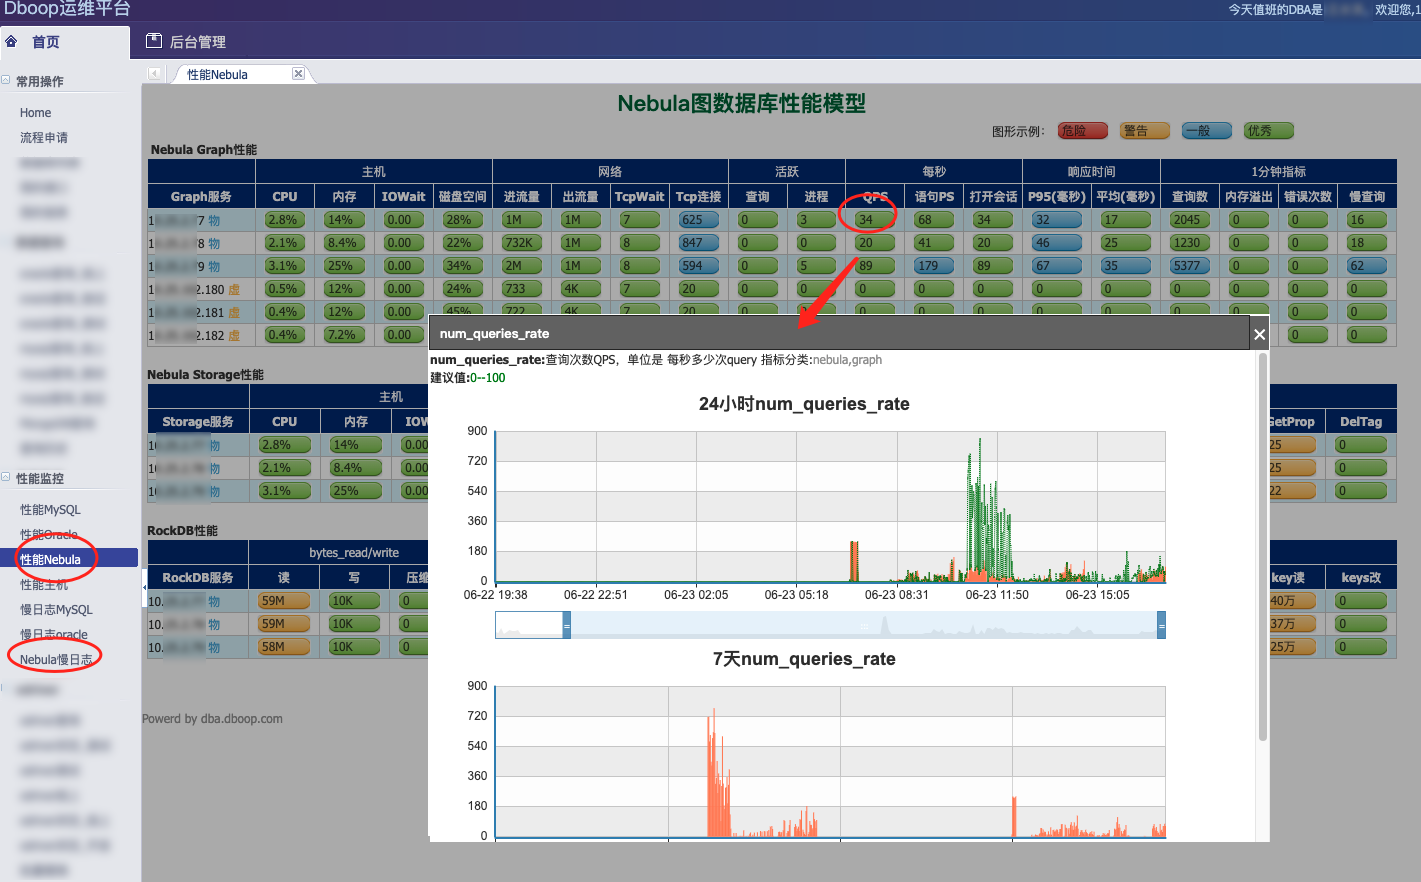Click the 58M read value in RockDB table
The height and width of the screenshot is (882, 1421).
(x=284, y=647)
